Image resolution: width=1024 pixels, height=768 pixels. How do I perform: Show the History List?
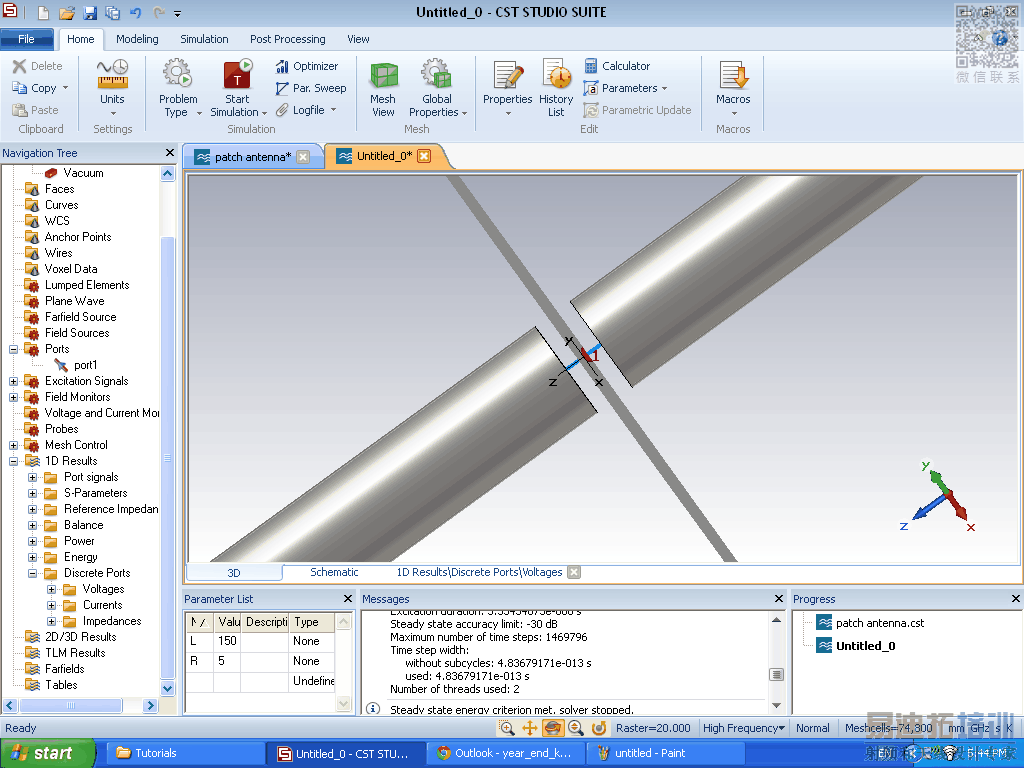pos(556,88)
